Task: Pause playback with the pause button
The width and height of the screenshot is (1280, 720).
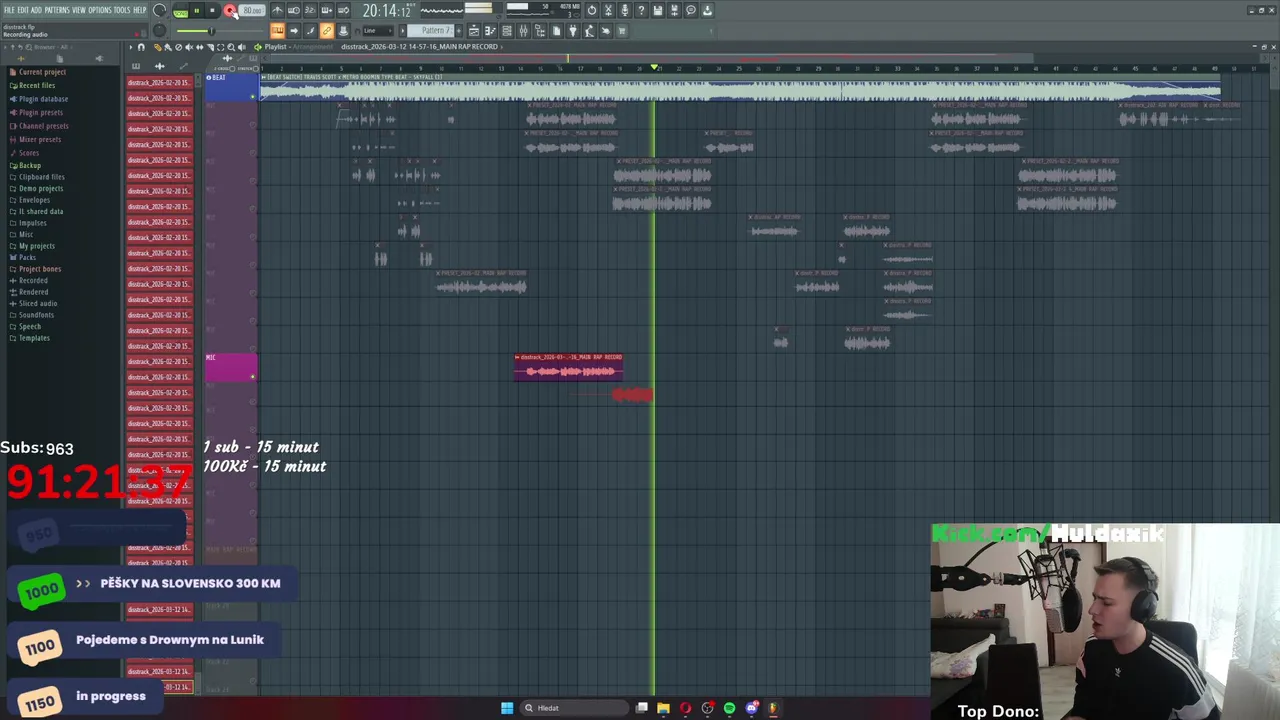Action: [197, 10]
